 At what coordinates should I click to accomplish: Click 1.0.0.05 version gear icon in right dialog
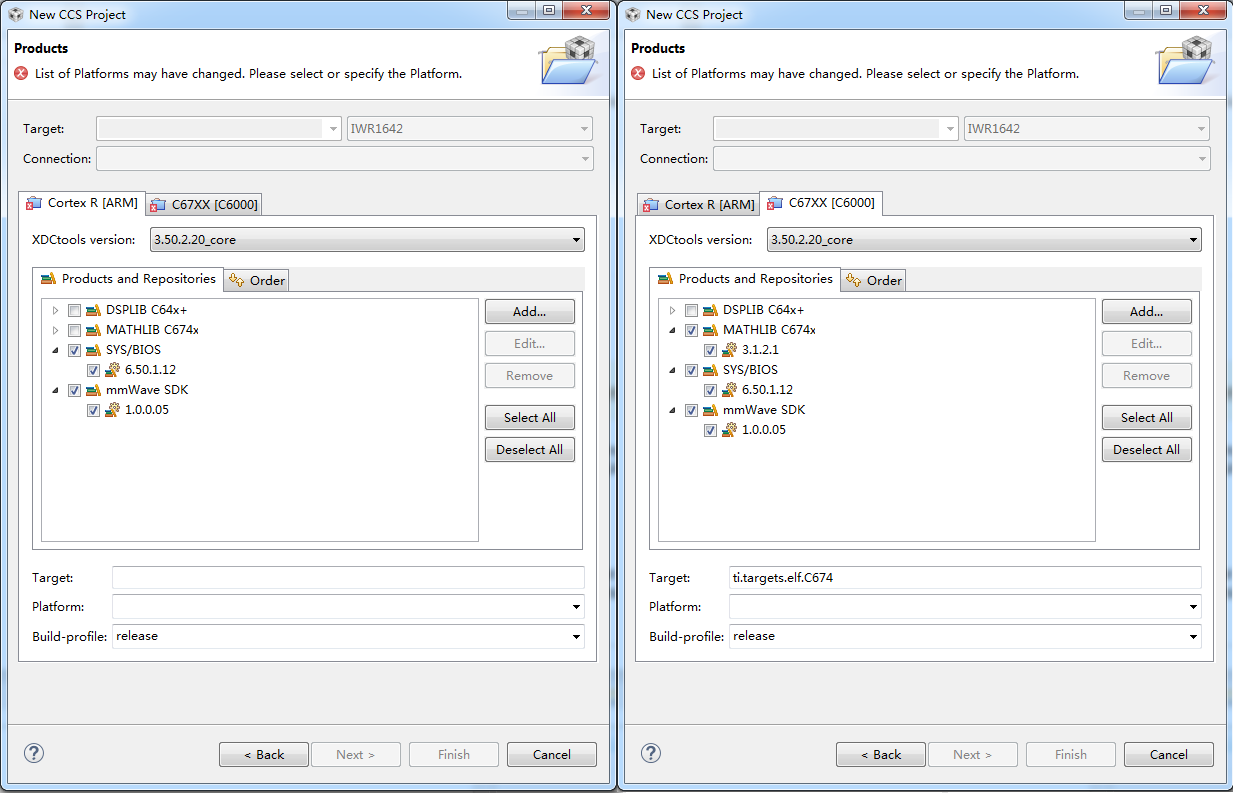click(x=730, y=430)
